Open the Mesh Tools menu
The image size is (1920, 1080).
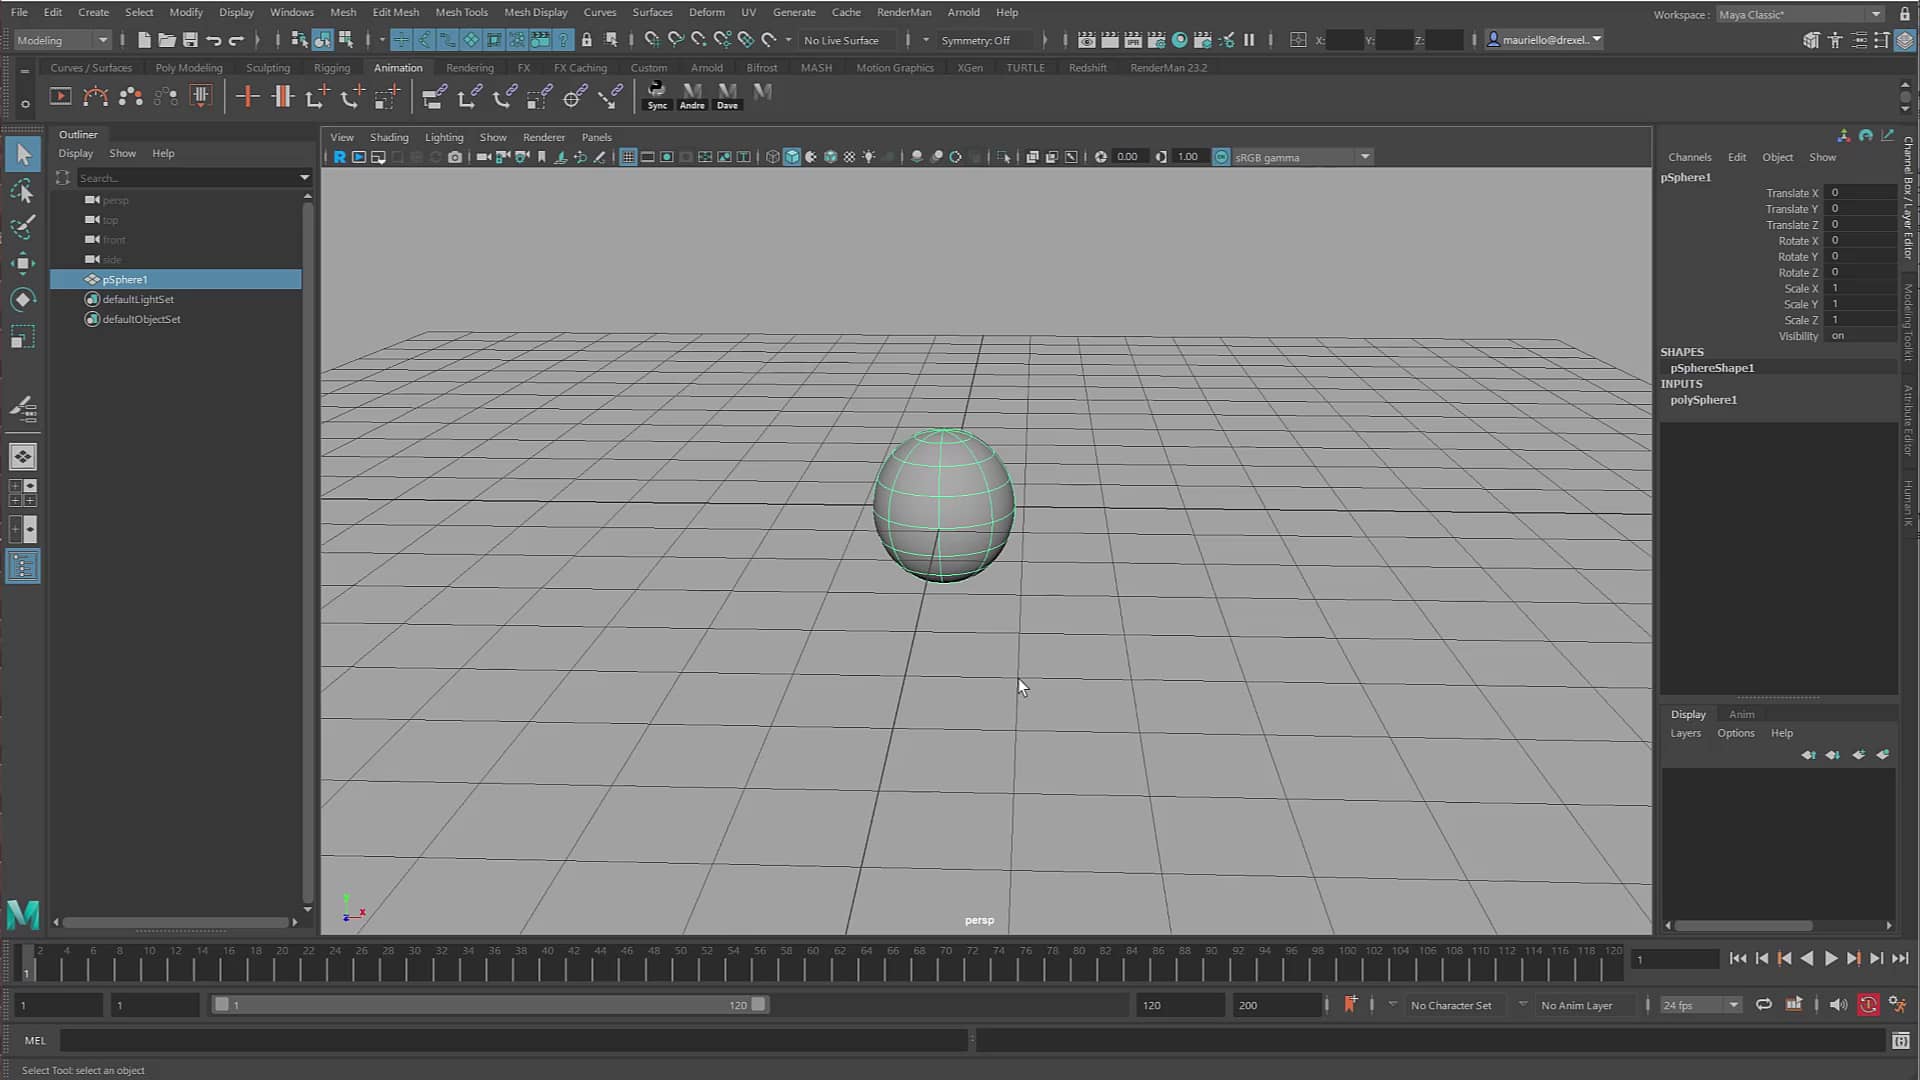click(x=461, y=12)
